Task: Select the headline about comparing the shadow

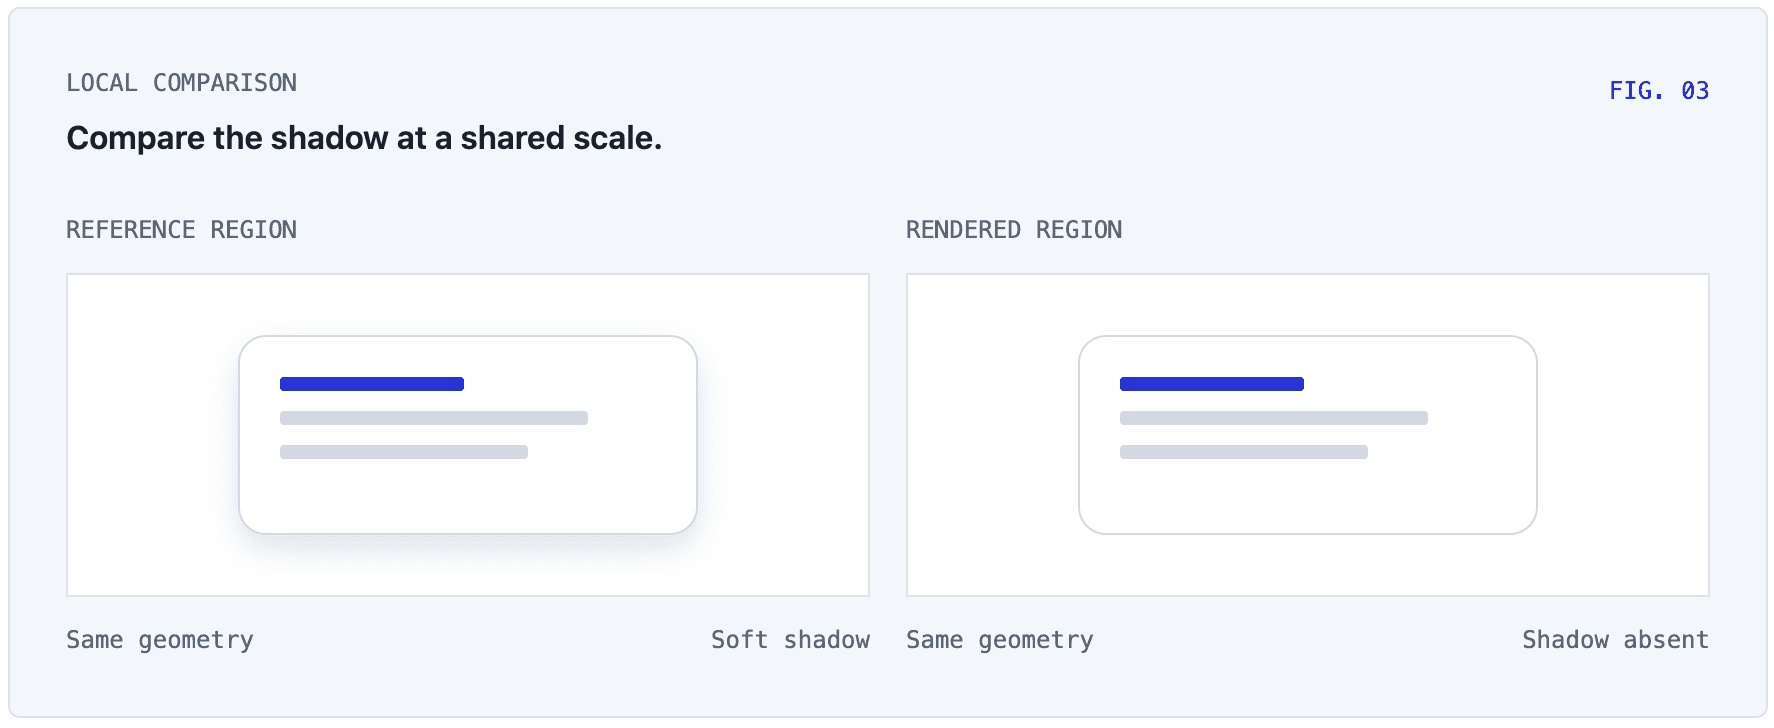Action: click(364, 138)
